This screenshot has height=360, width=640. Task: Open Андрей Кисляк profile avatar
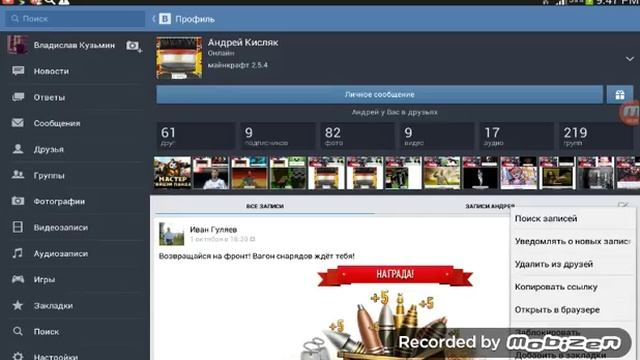179,58
